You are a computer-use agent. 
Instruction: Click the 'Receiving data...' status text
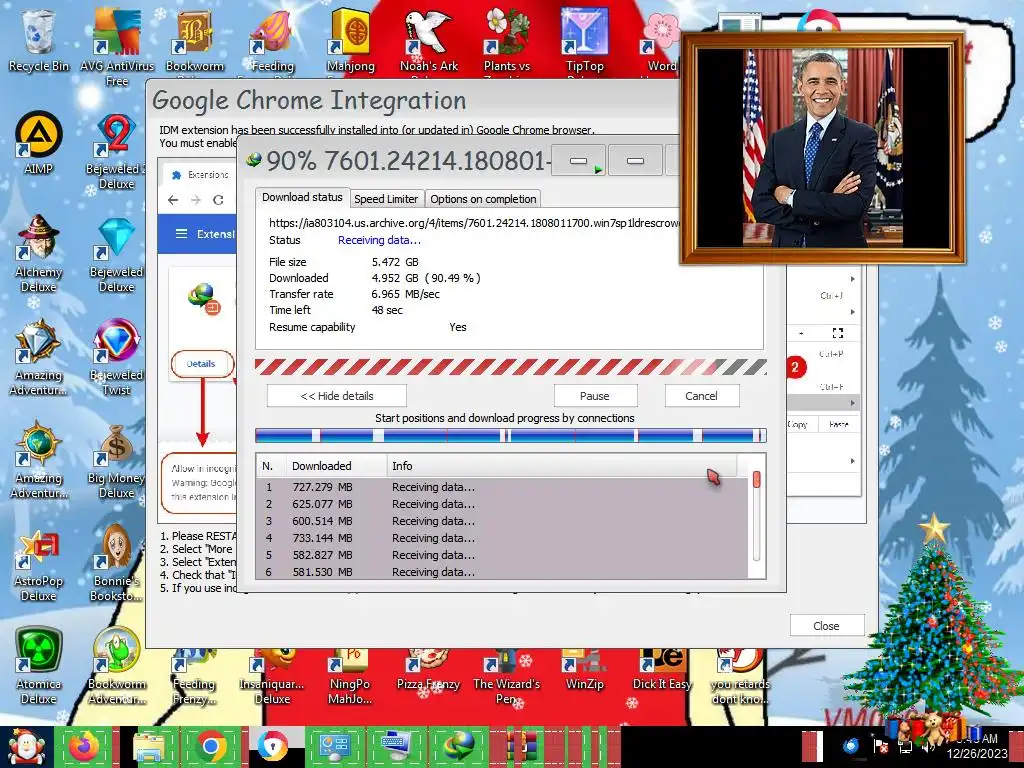379,240
